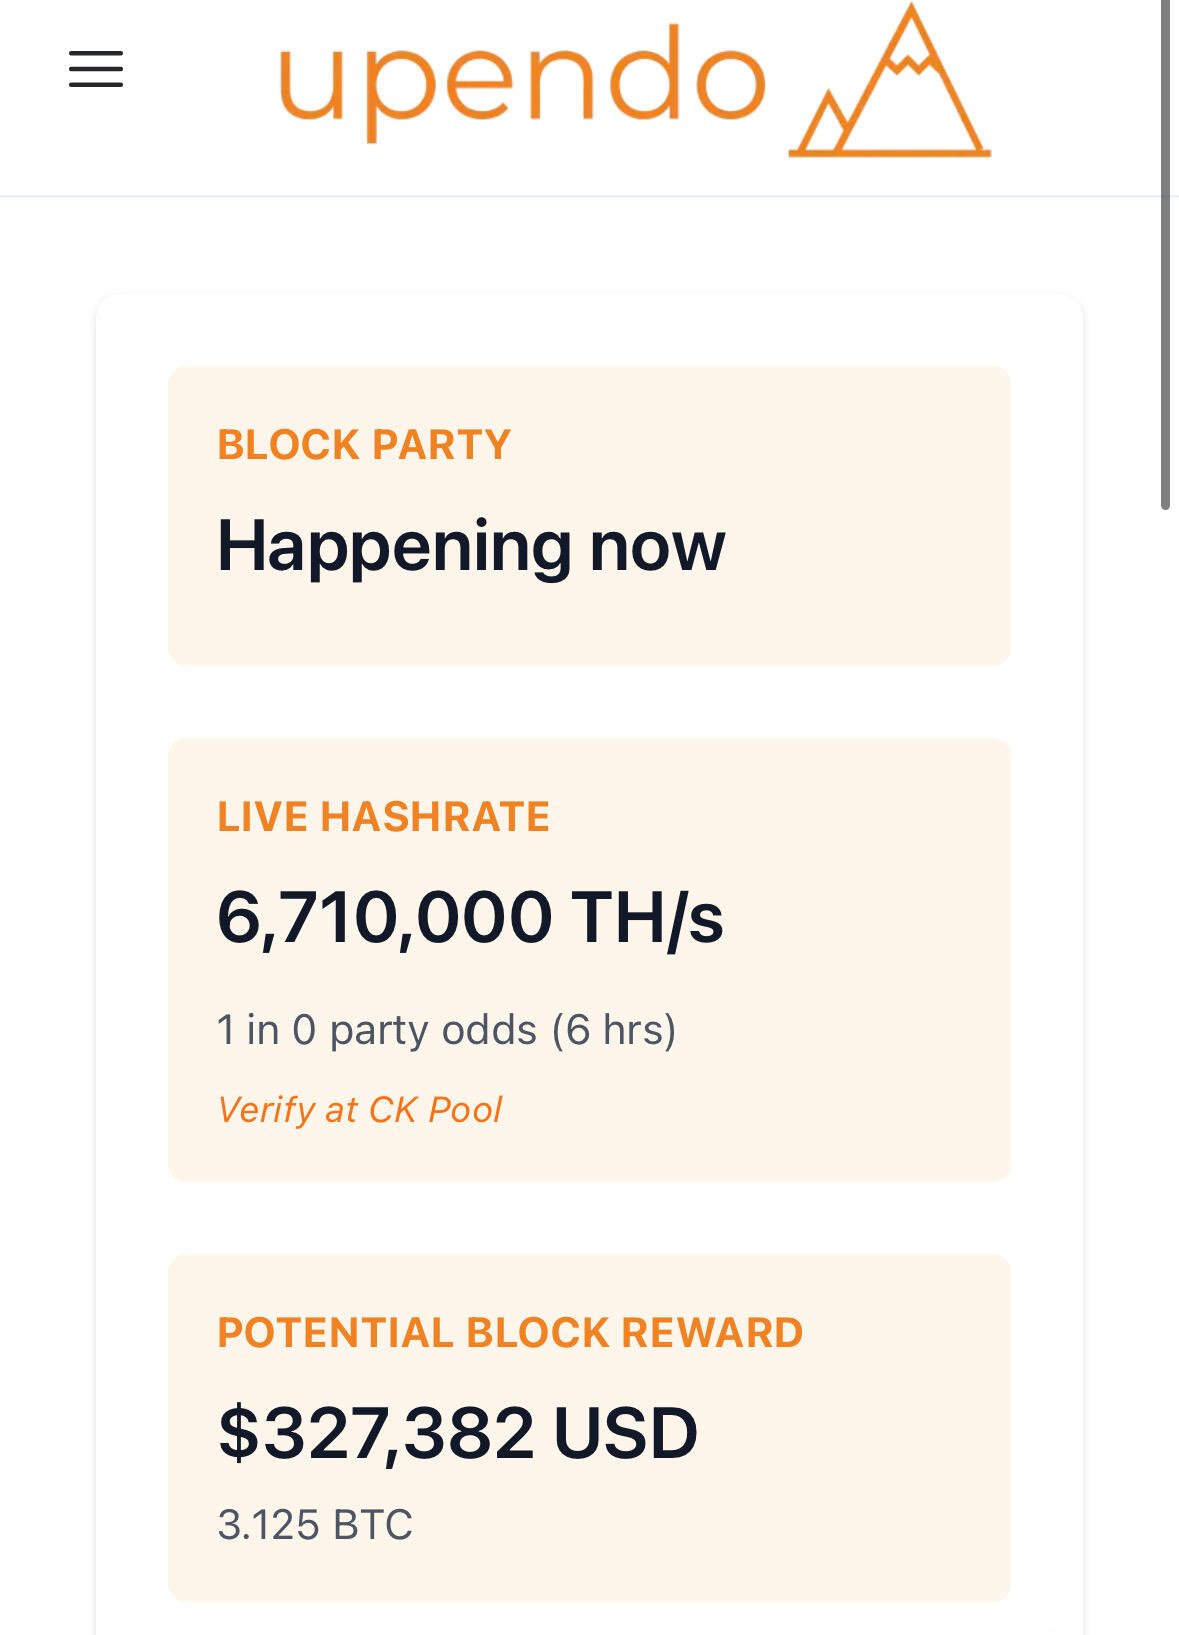
Task: Click the large snowcapped peak in logo
Action: (910, 80)
